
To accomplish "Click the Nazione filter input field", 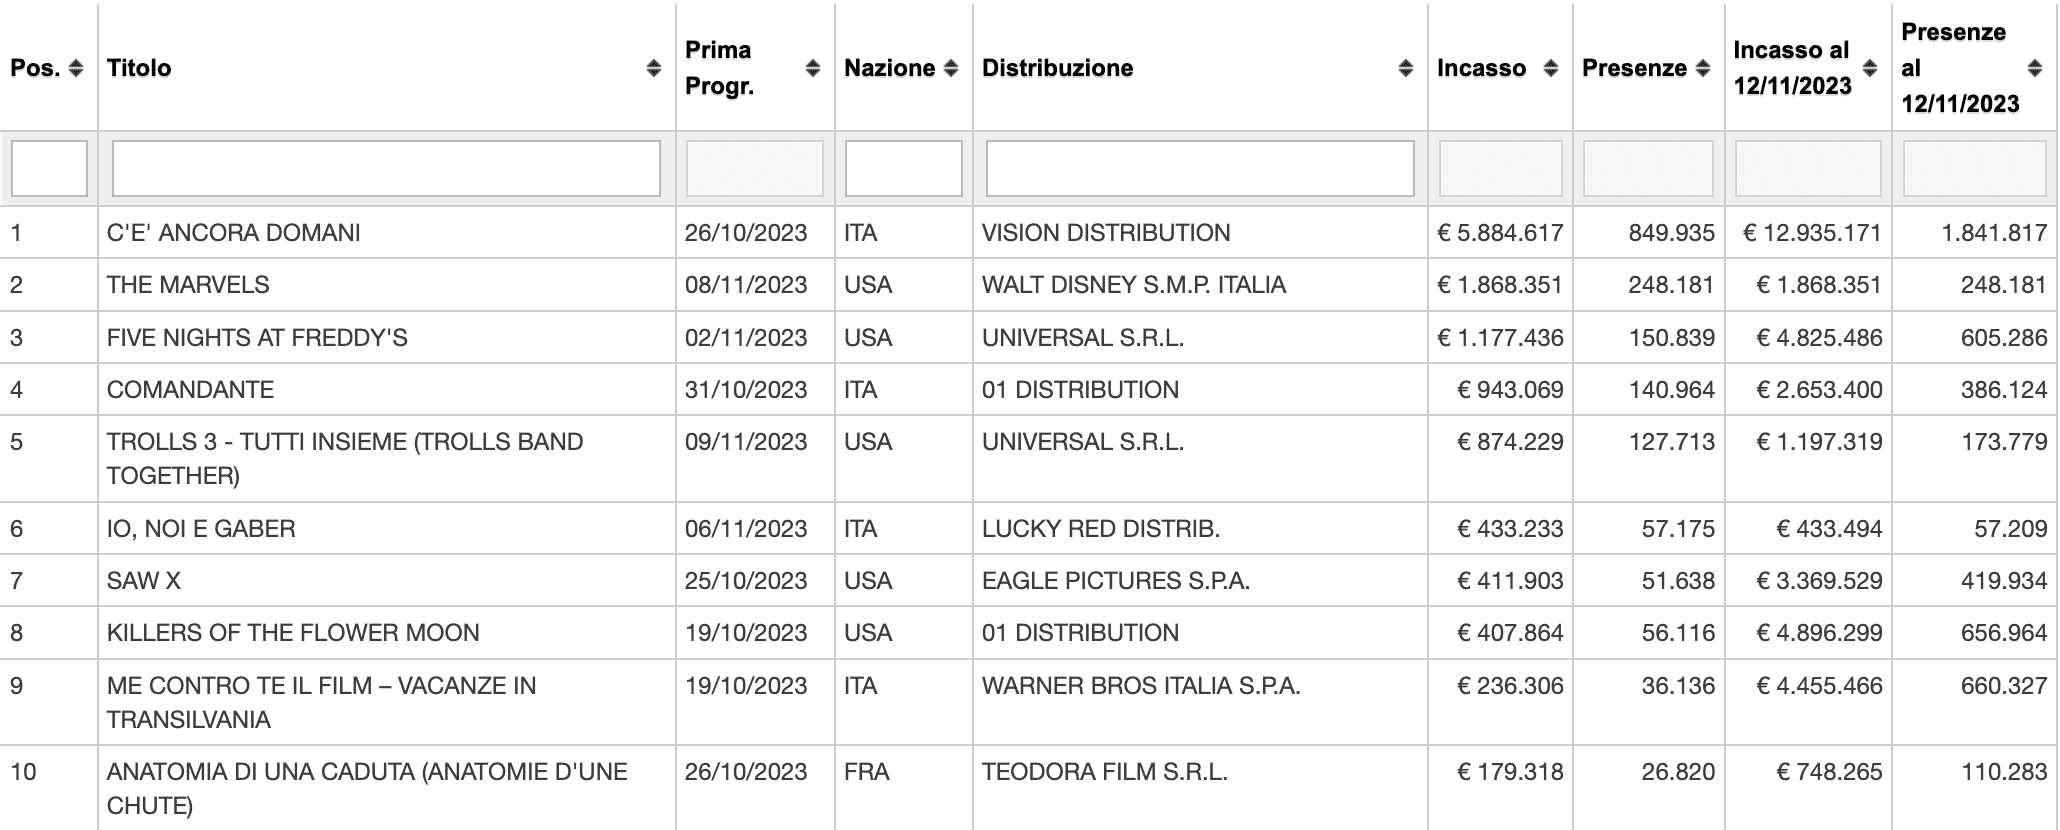I will click(903, 168).
